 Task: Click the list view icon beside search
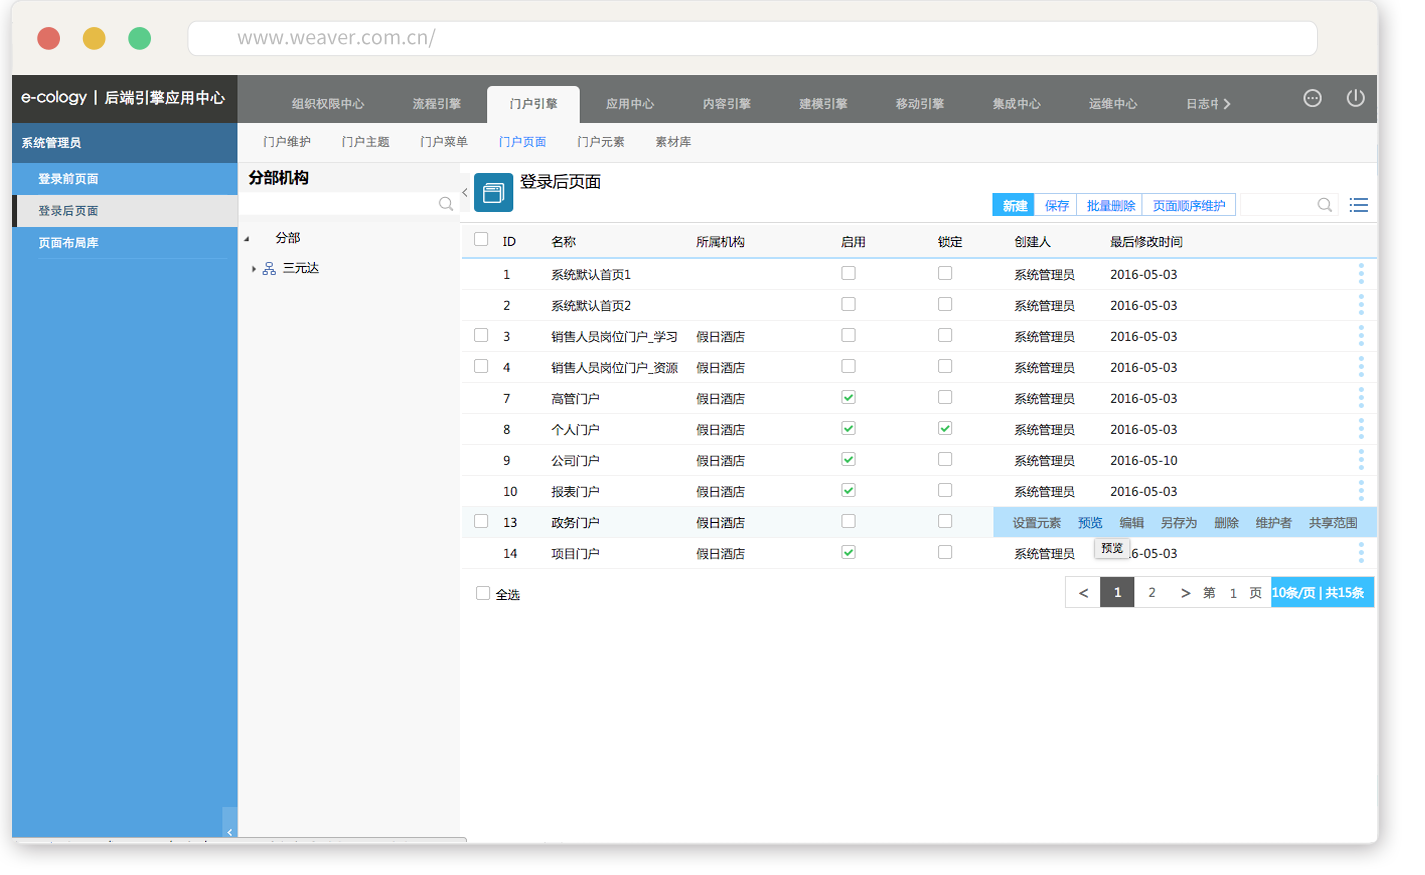click(1358, 205)
